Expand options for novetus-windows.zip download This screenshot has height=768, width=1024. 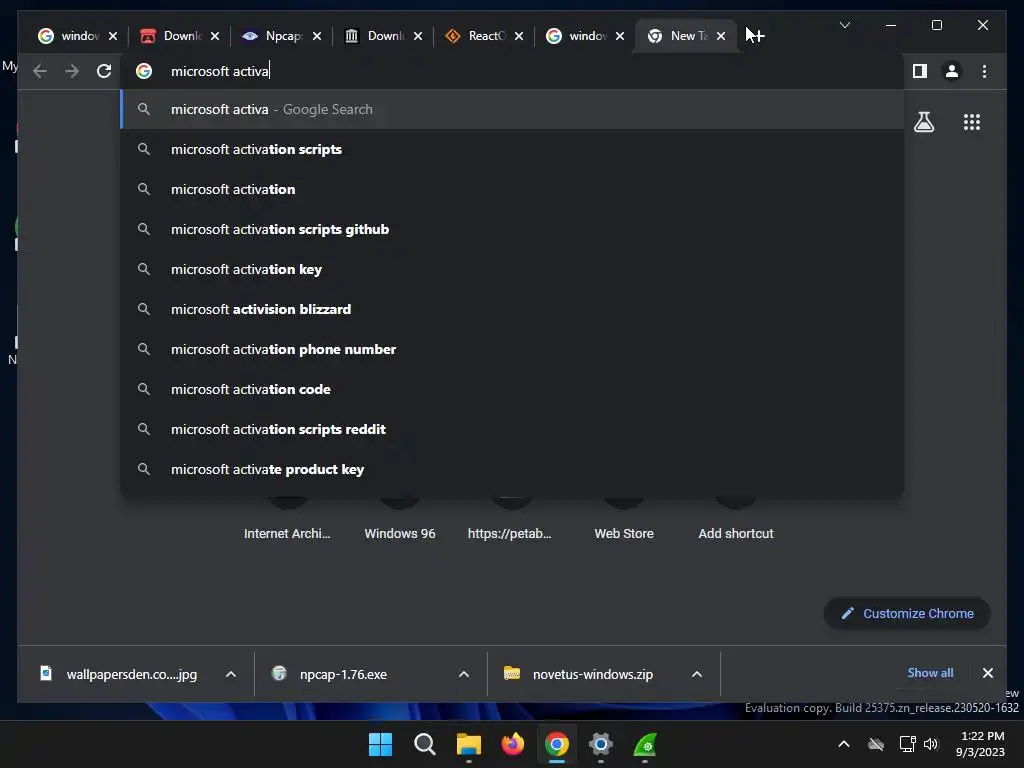(697, 674)
